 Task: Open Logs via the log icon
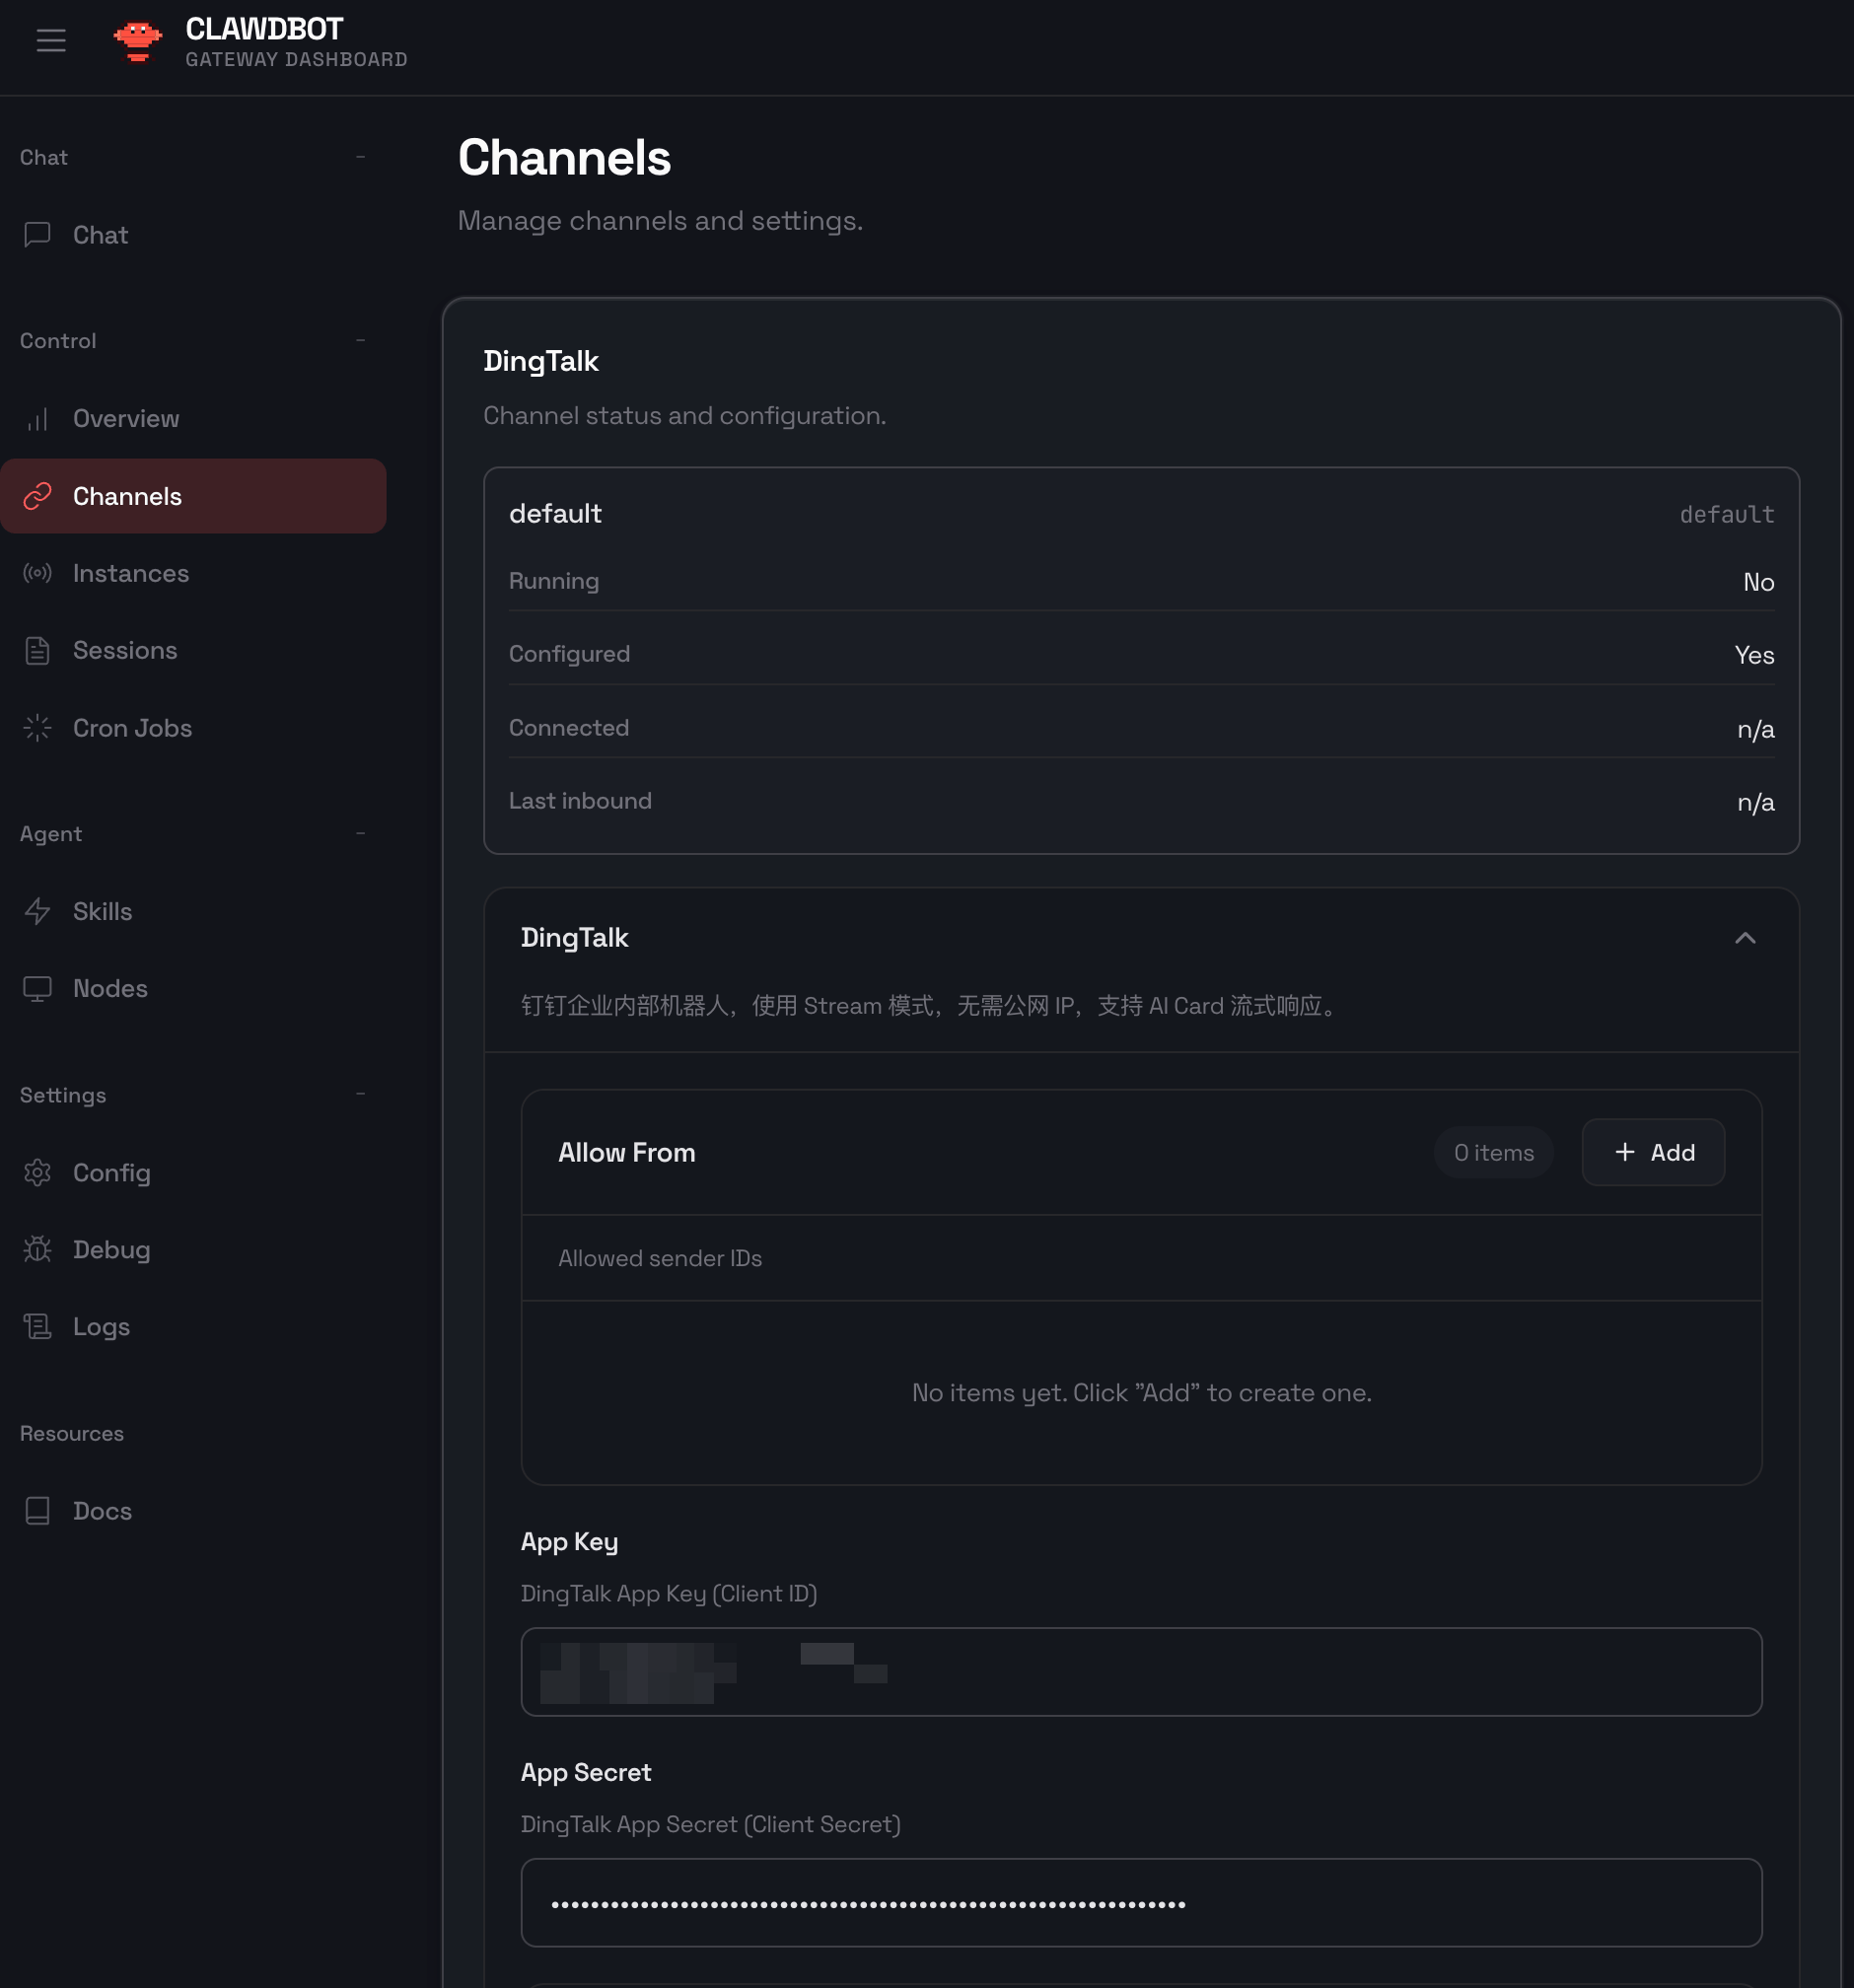tap(37, 1326)
